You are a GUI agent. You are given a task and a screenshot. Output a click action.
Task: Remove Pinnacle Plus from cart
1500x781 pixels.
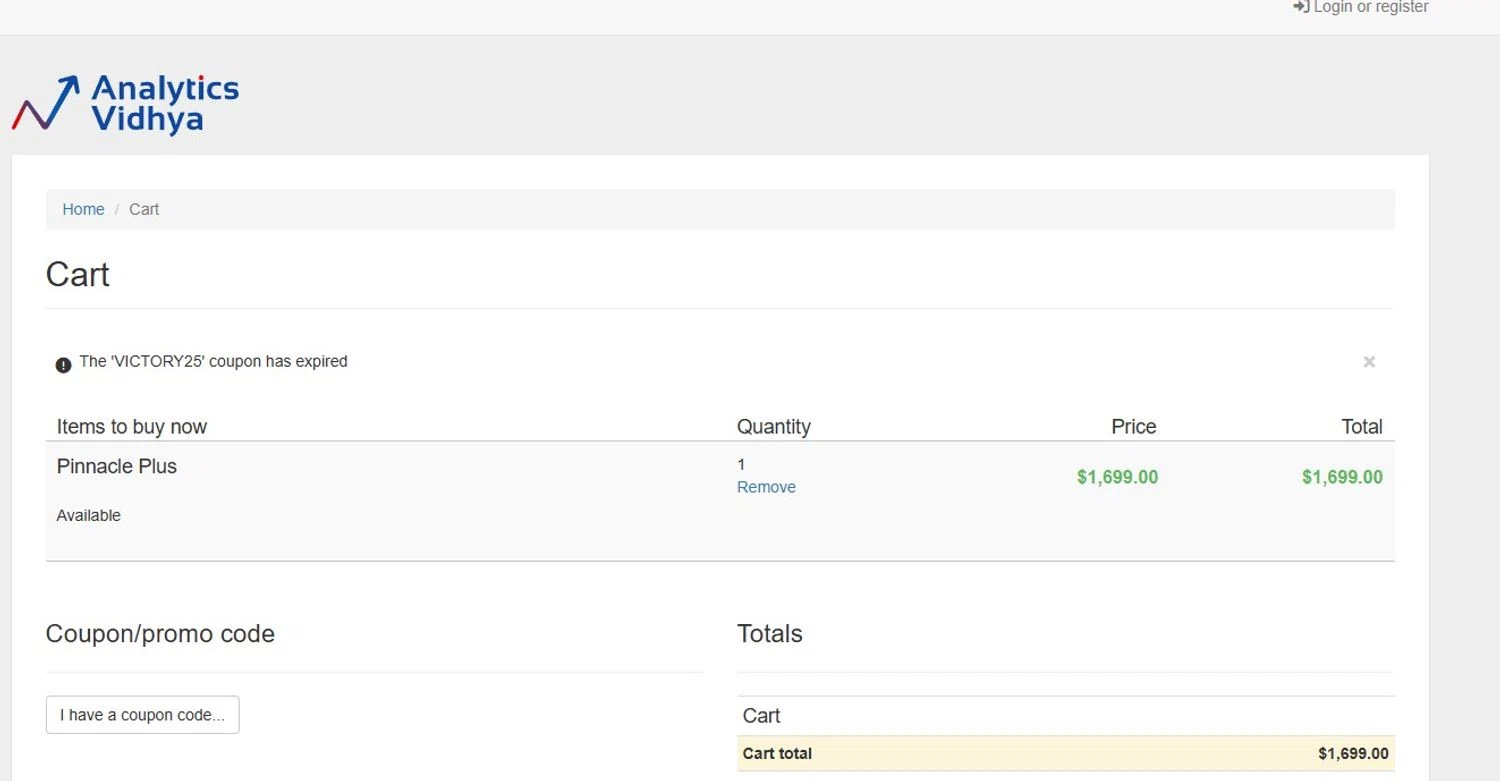[766, 487]
